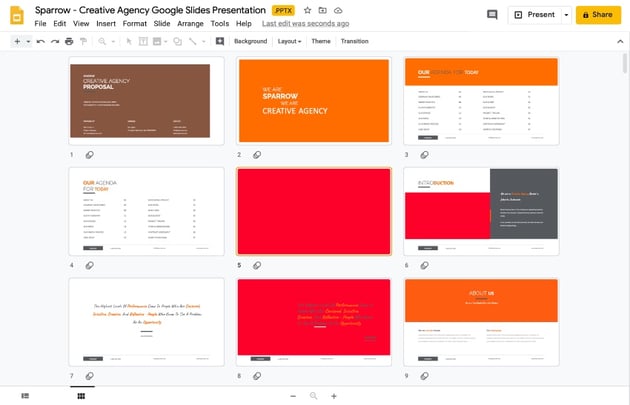Open Present options dropdown arrow
Image resolution: width=630 pixels, height=405 pixels.
[x=566, y=15]
